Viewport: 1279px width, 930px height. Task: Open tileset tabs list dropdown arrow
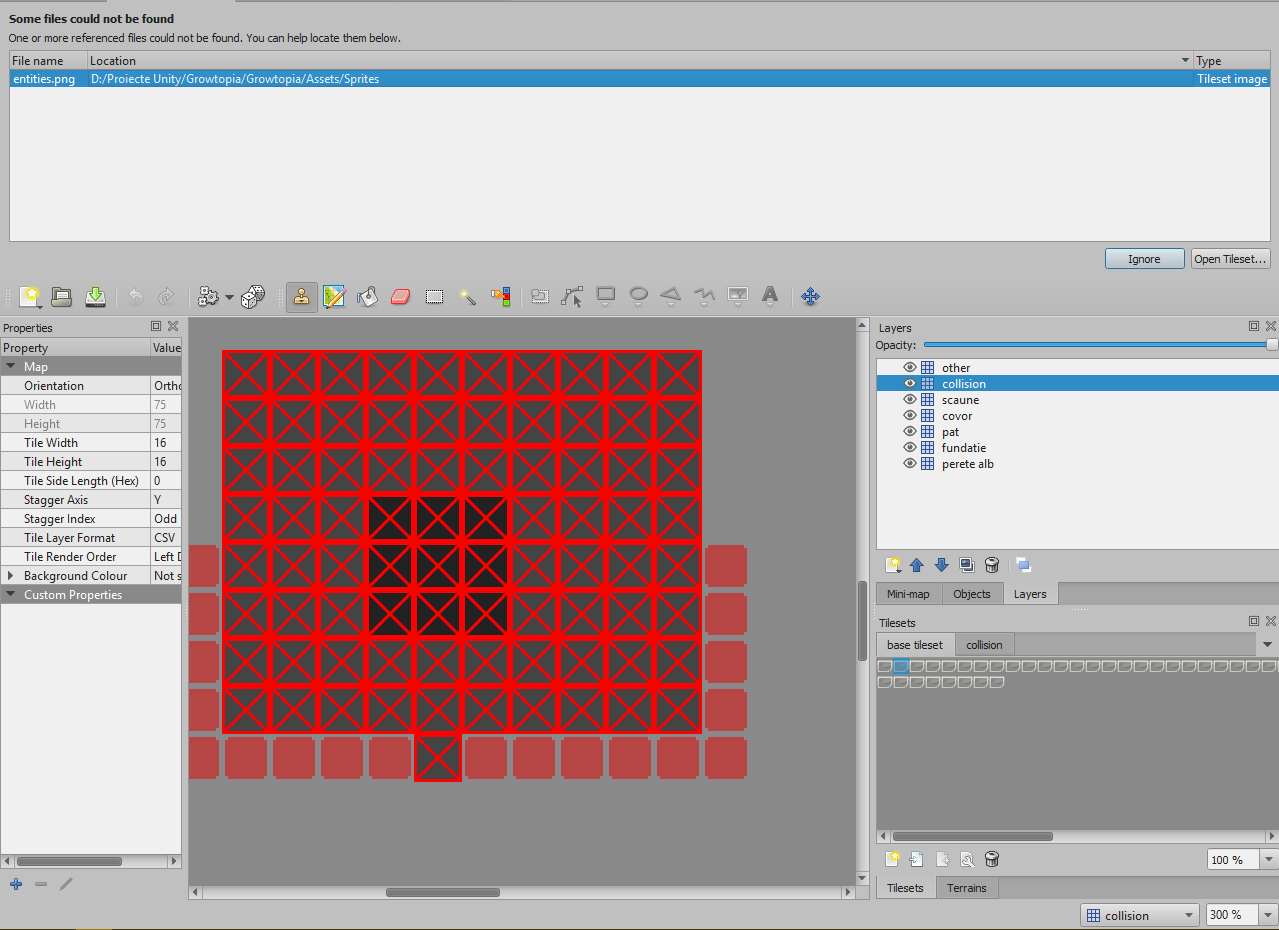tap(1268, 645)
